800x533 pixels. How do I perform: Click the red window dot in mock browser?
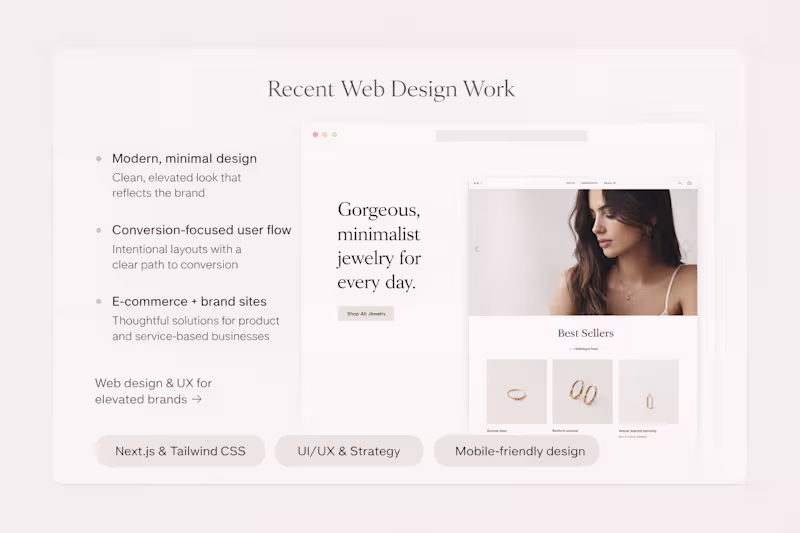coord(315,135)
